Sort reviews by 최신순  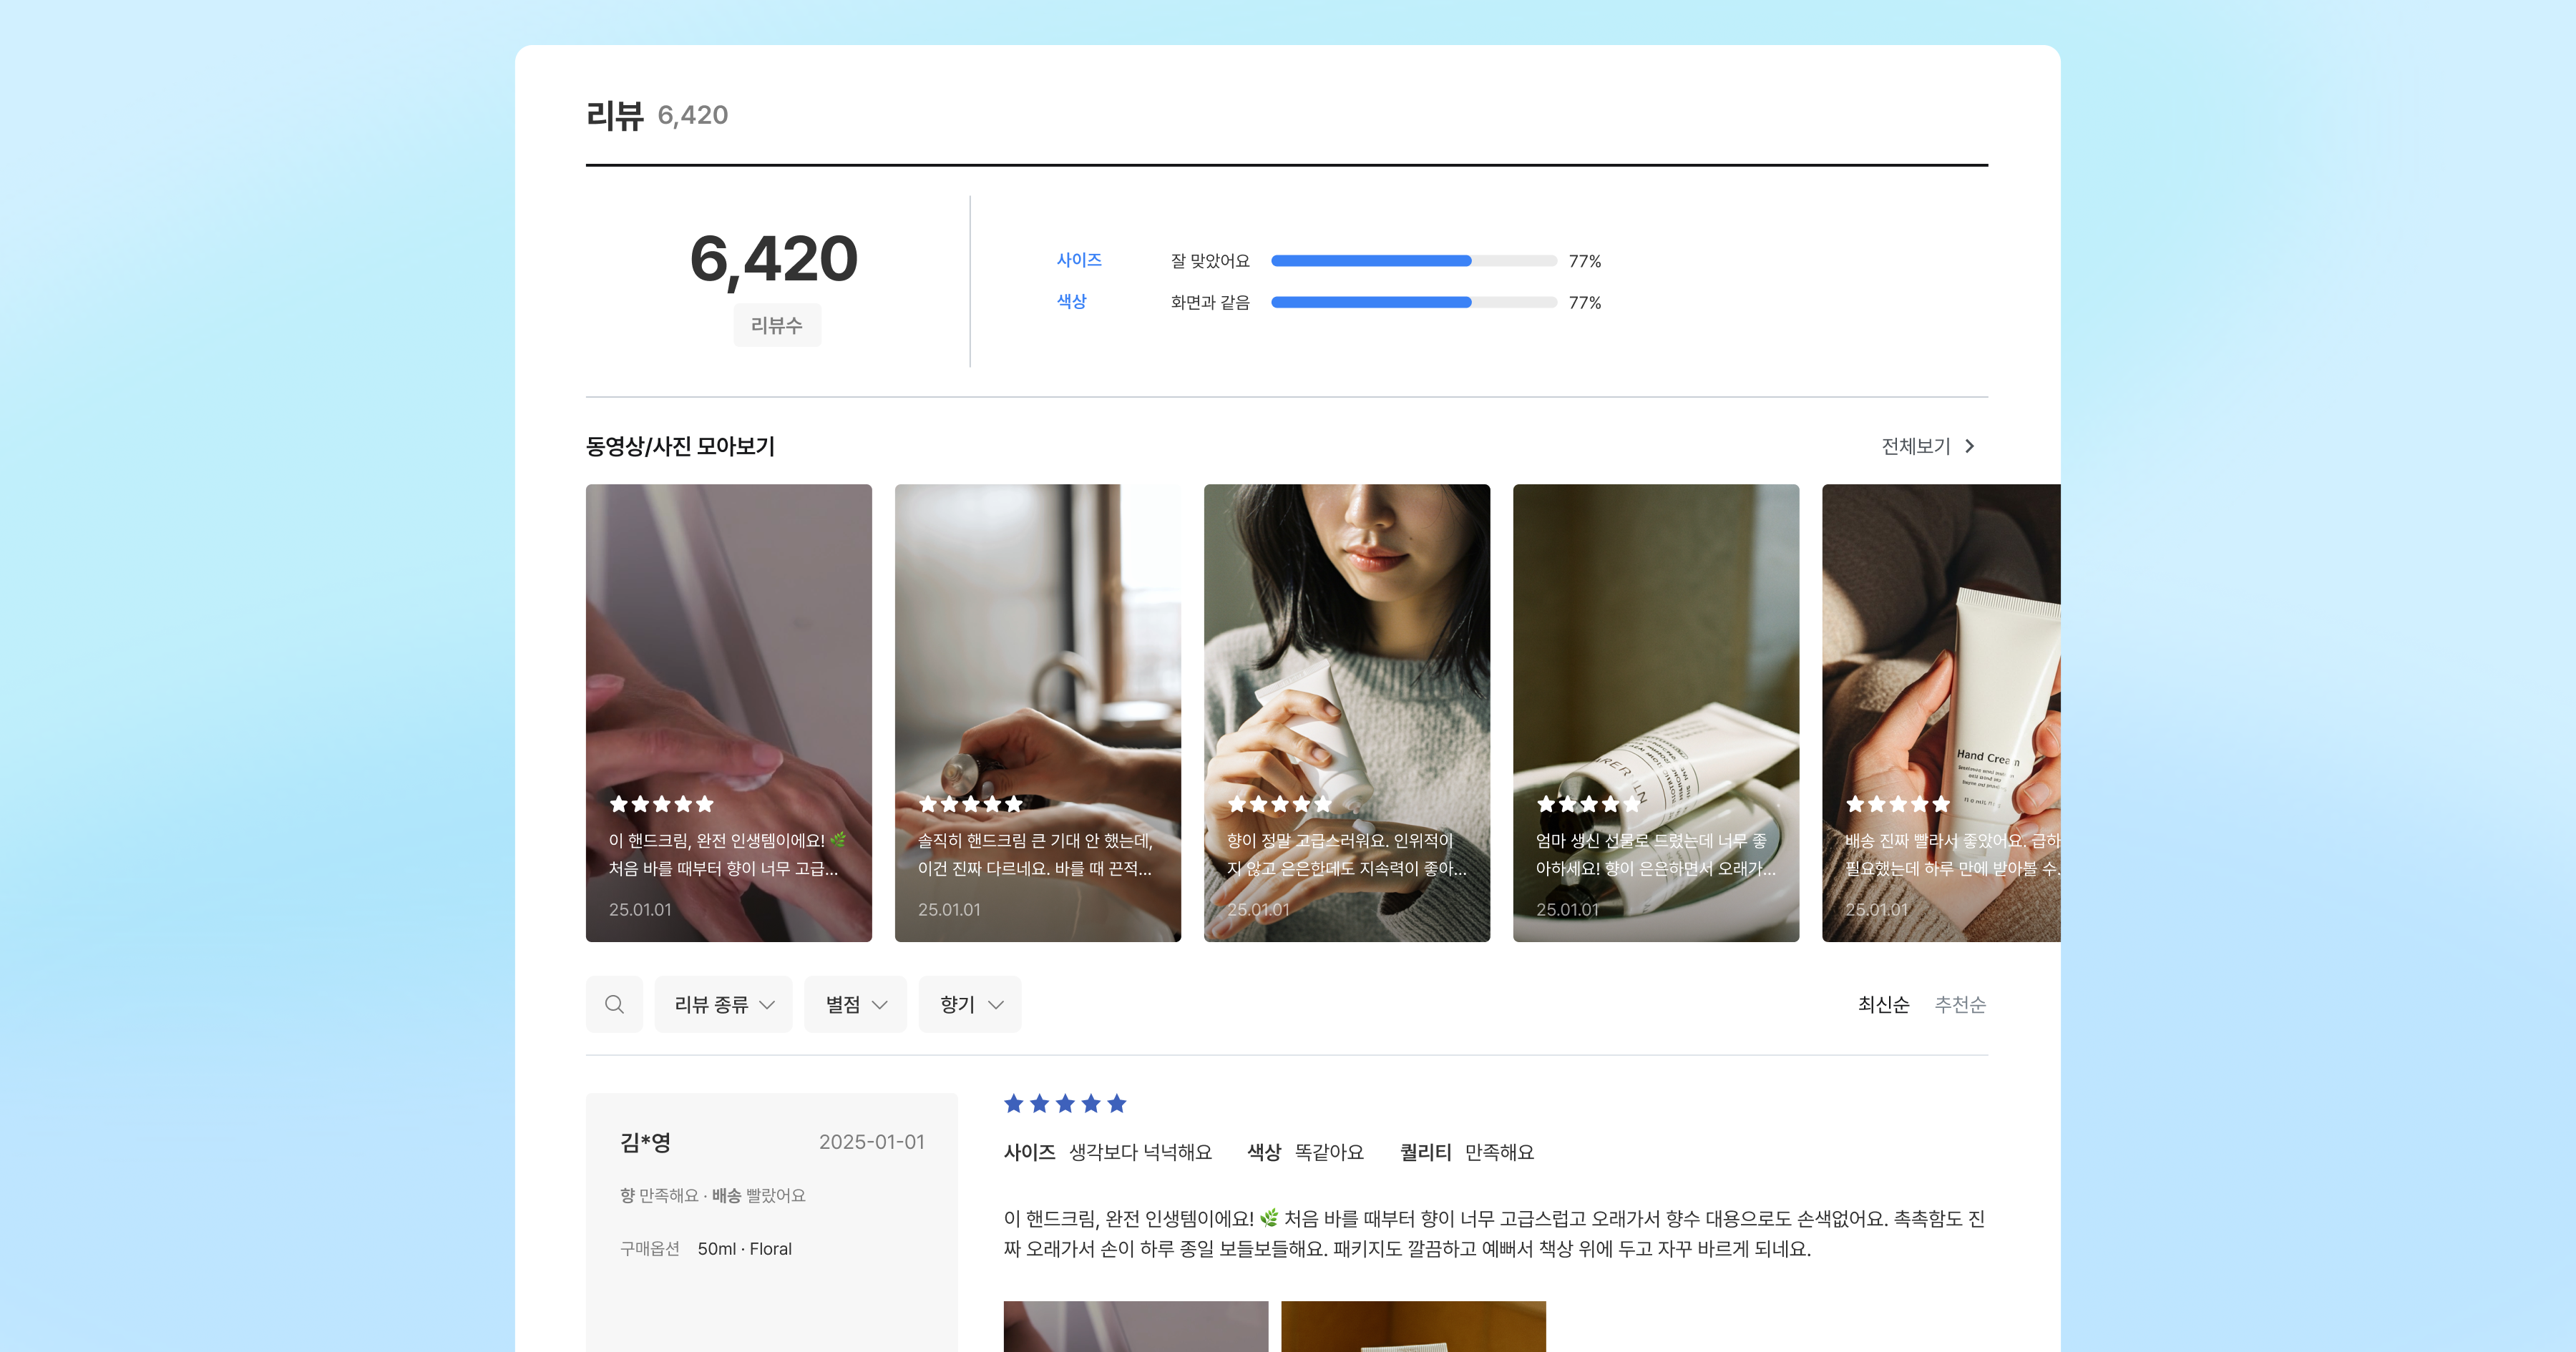coord(1883,1004)
